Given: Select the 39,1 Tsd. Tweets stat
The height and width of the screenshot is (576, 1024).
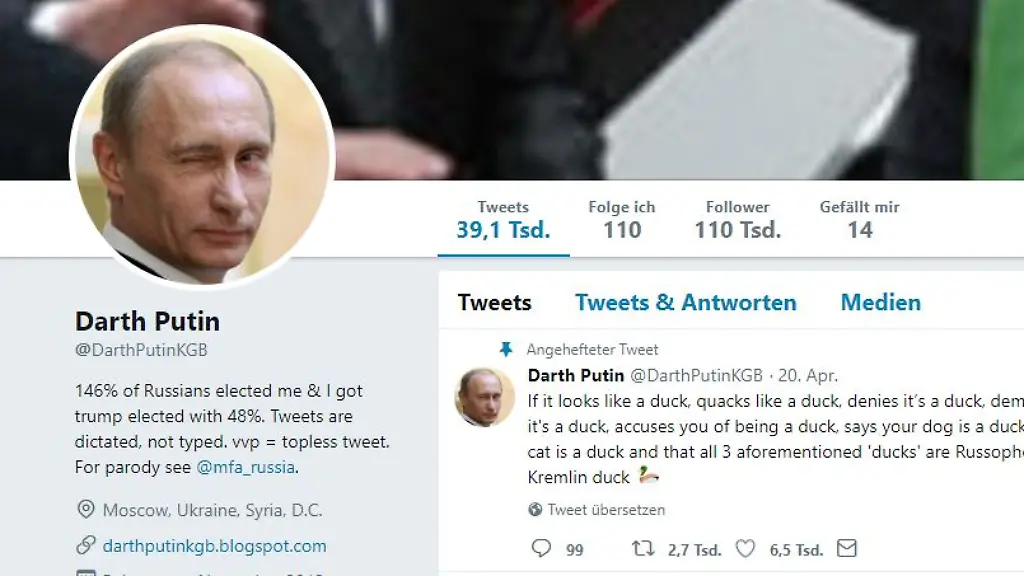Looking at the screenshot, I should [x=503, y=220].
